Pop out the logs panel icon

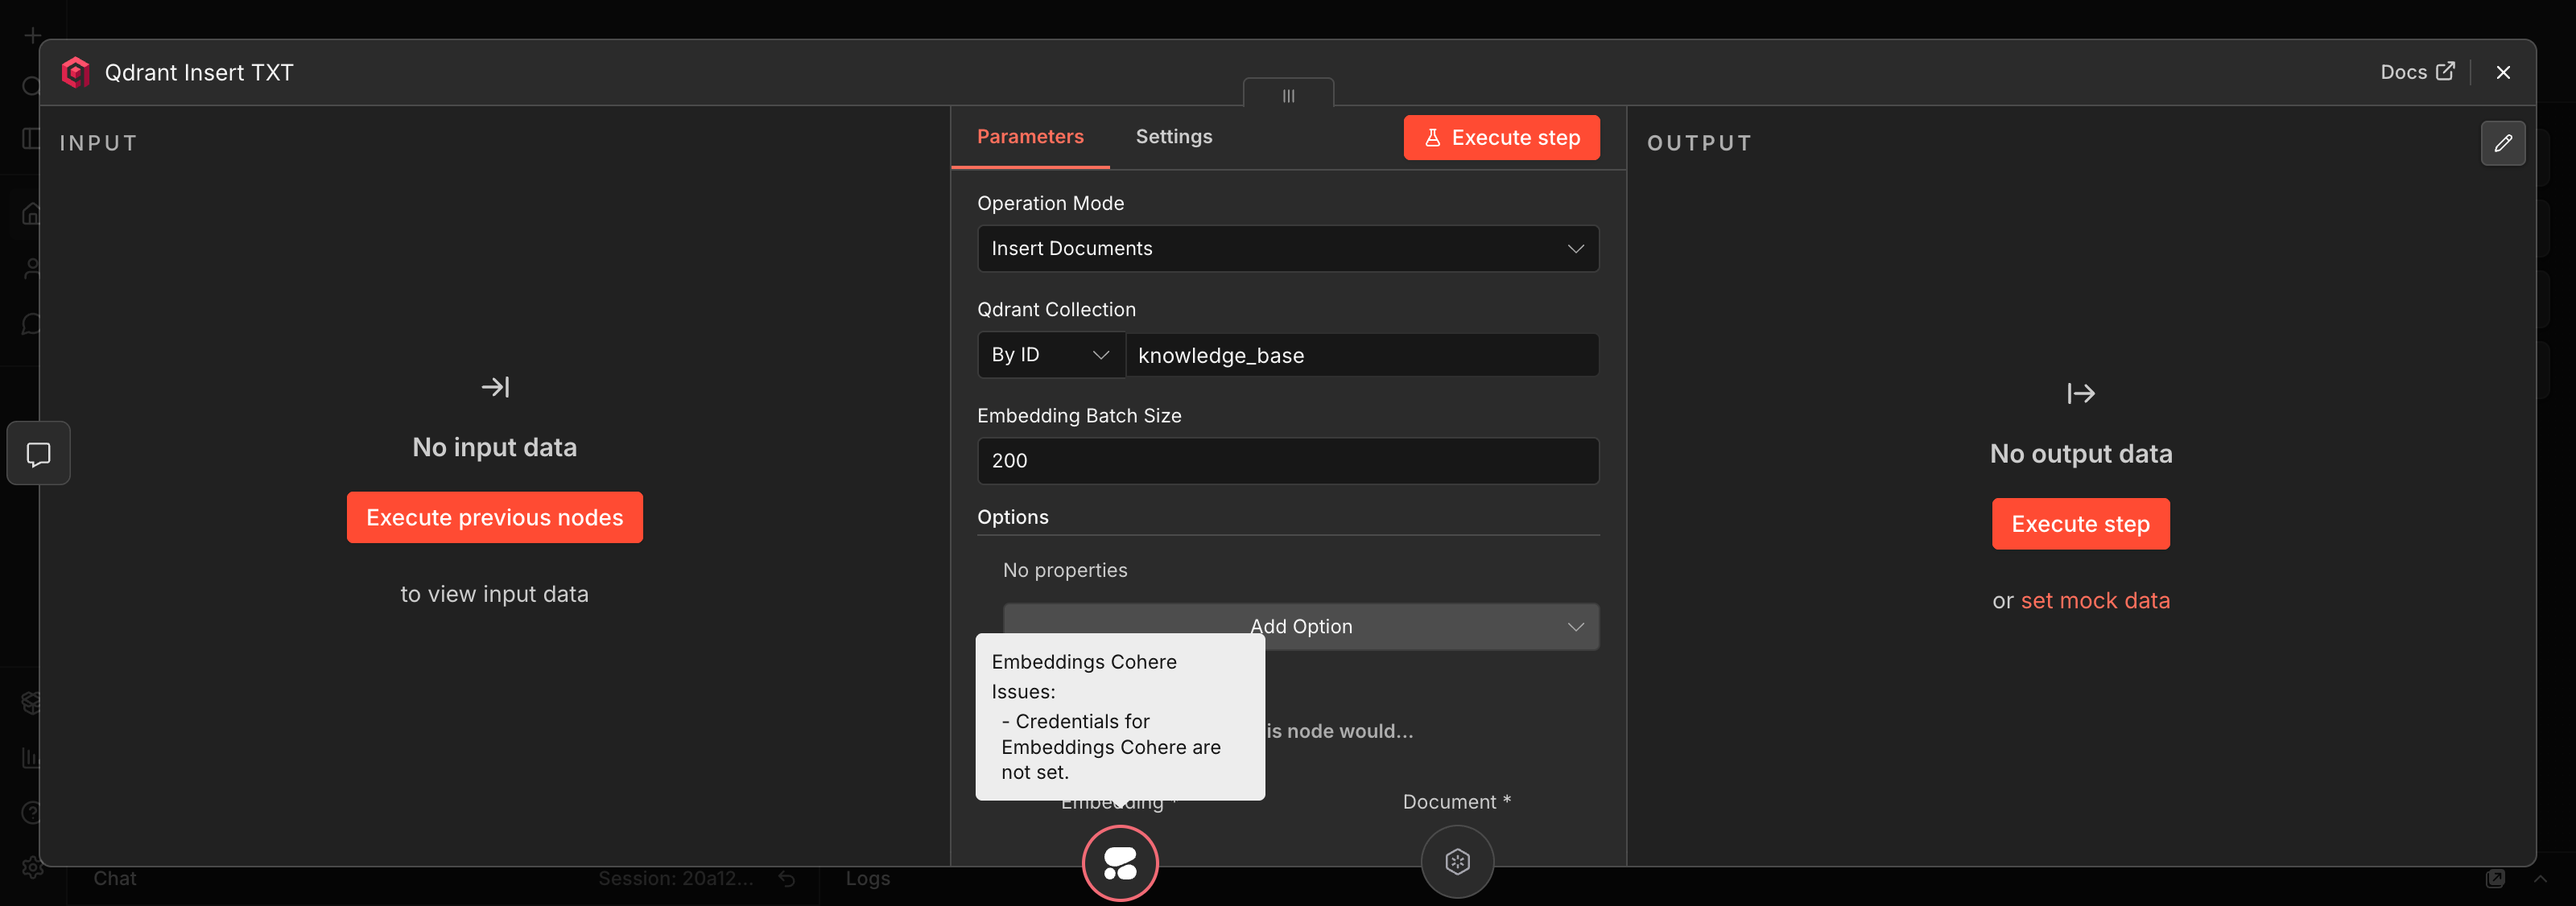[2495, 878]
